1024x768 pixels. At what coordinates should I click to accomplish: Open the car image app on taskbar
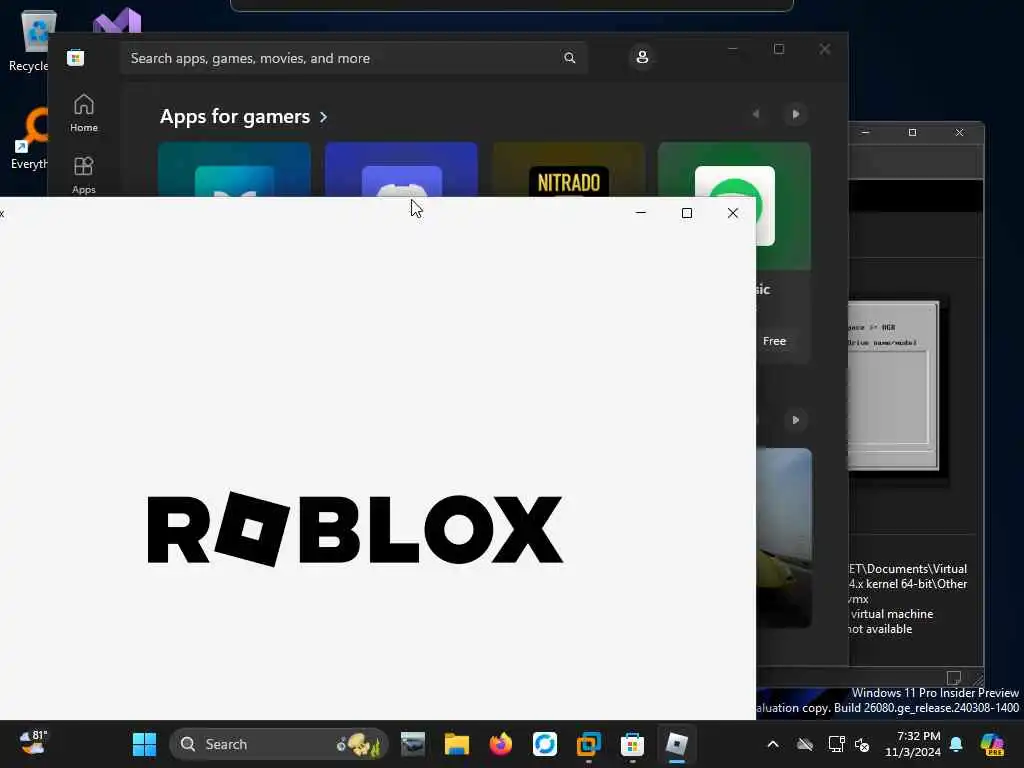[x=413, y=744]
